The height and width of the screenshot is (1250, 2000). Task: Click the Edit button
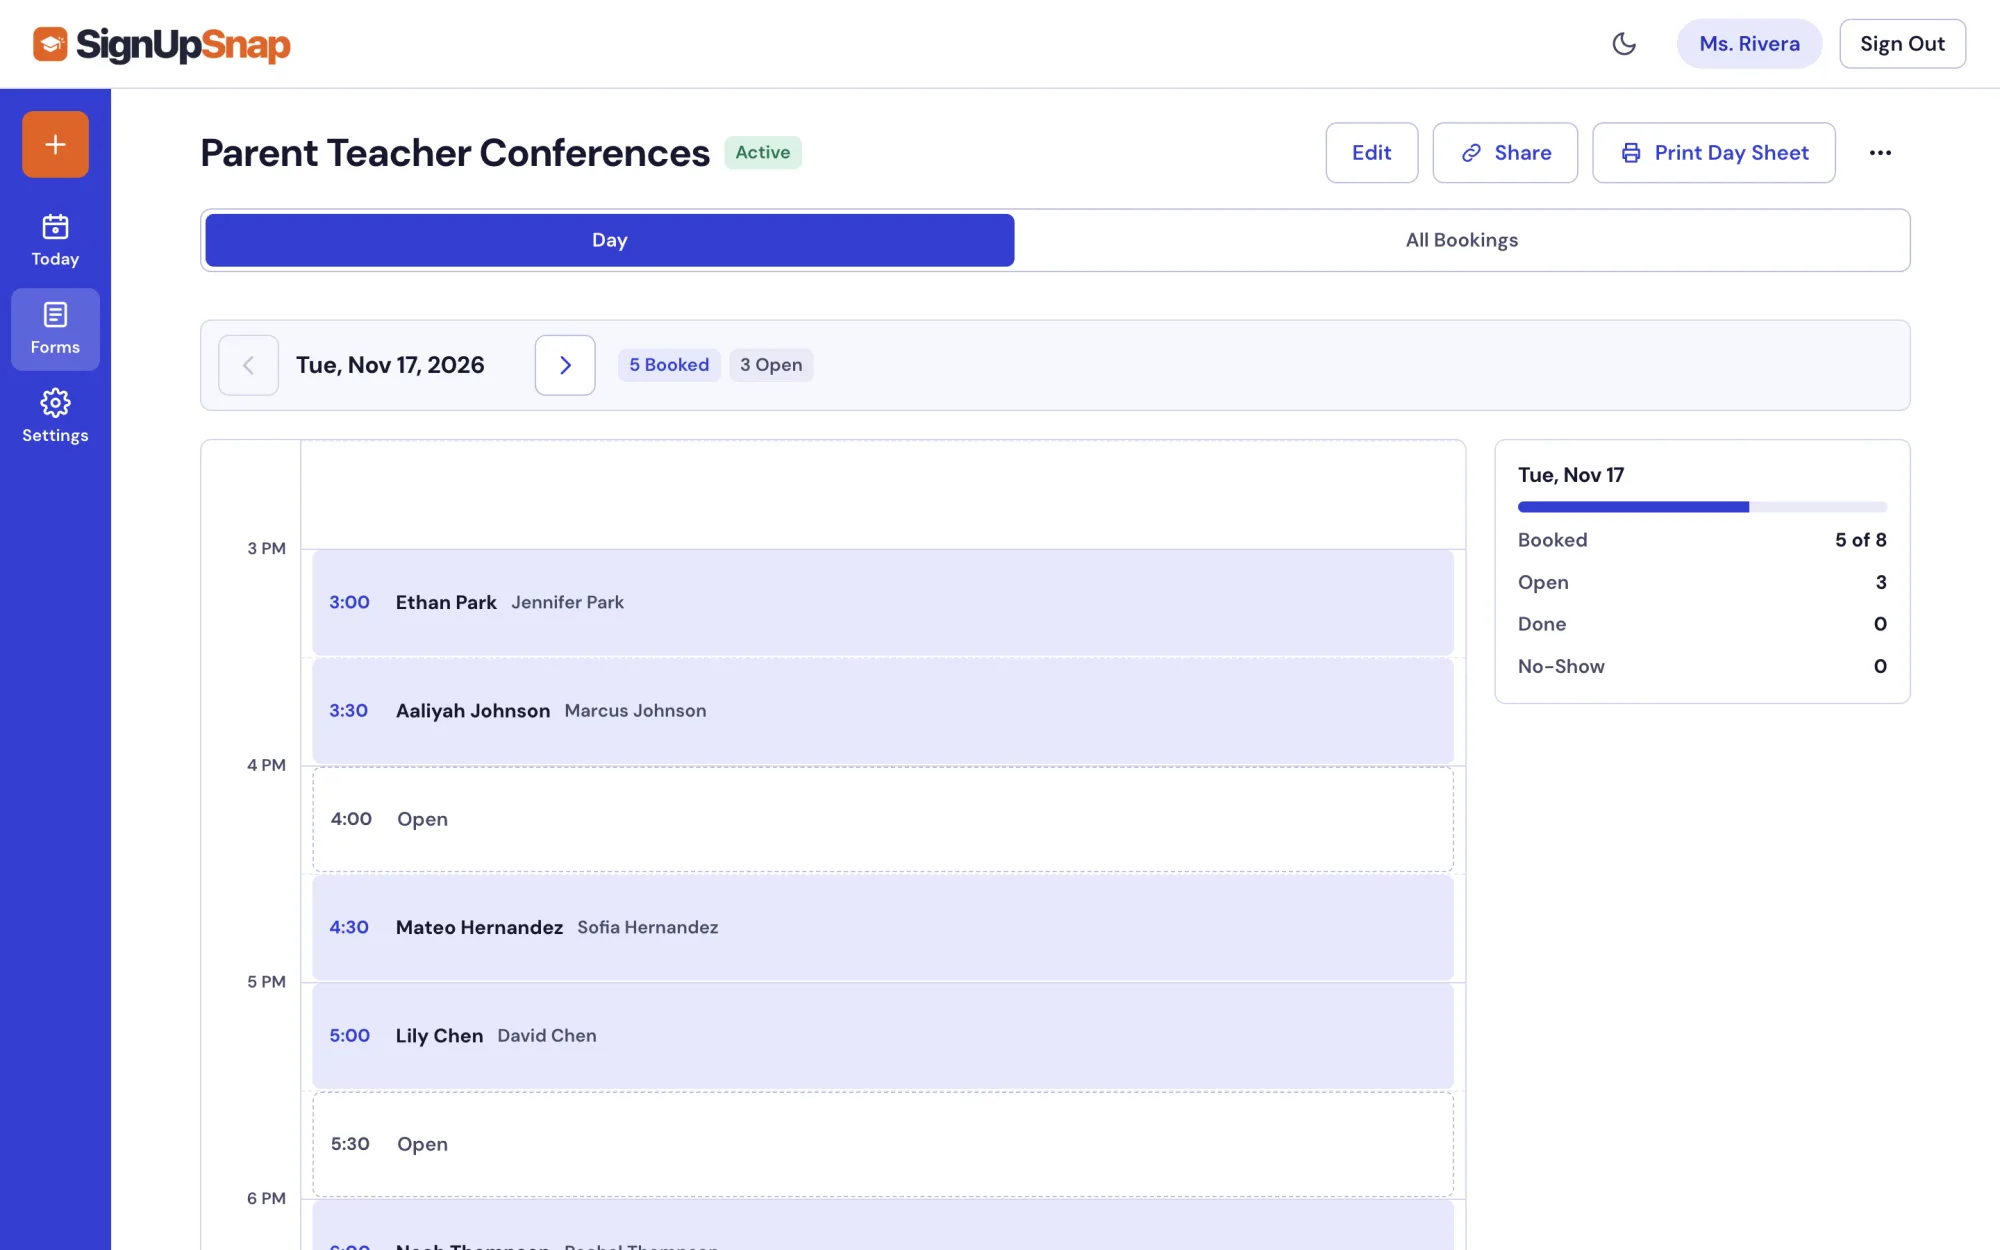tap(1372, 153)
